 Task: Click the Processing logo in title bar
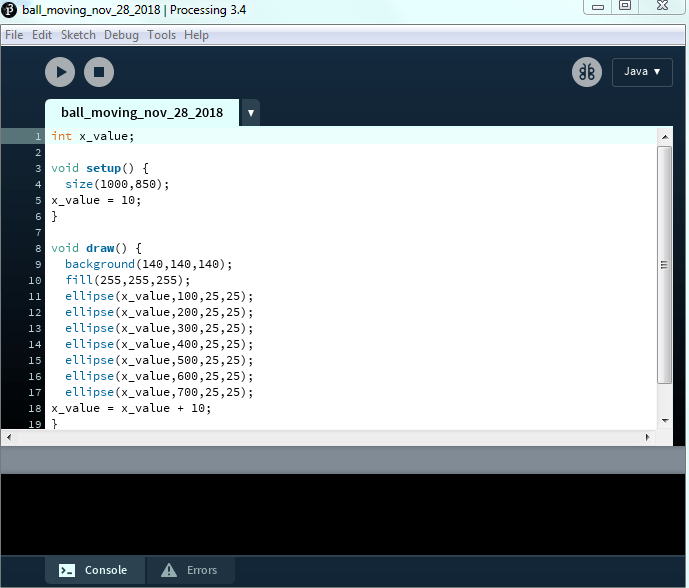click(10, 9)
